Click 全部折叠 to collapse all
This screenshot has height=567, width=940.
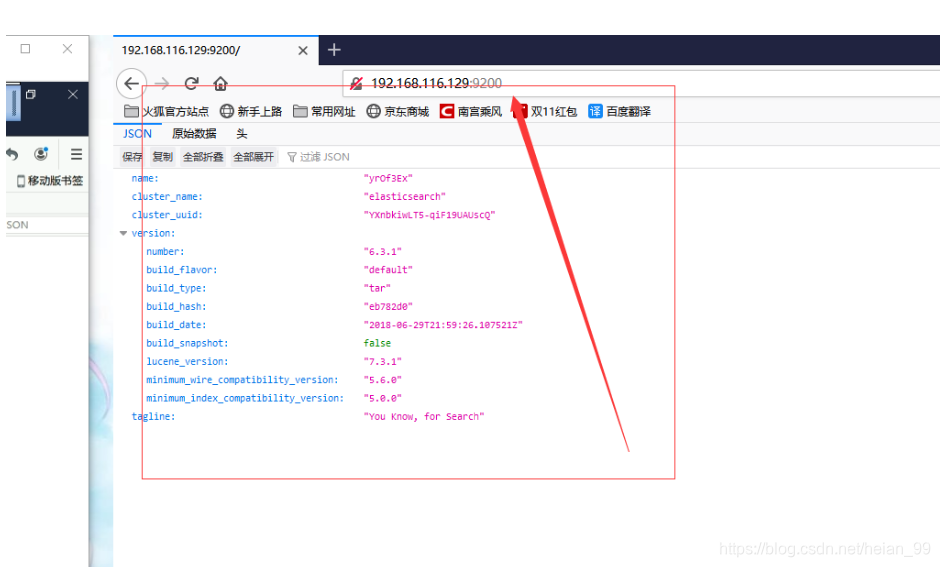pyautogui.click(x=203, y=157)
